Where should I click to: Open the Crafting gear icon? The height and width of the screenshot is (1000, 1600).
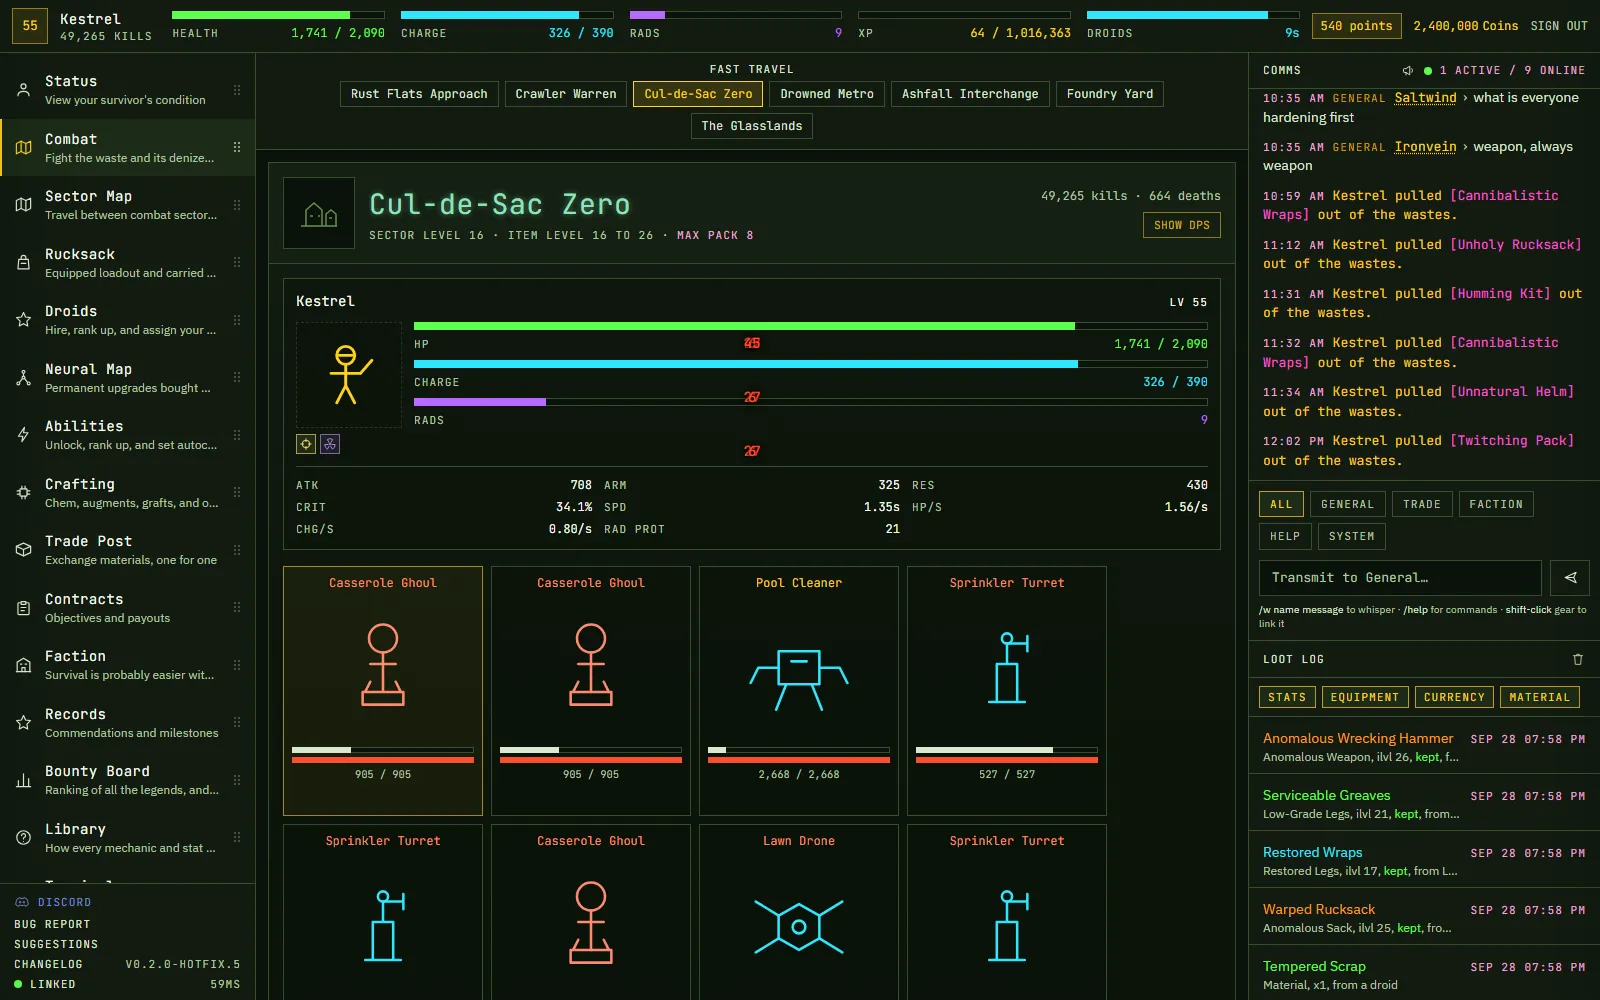tap(23, 493)
